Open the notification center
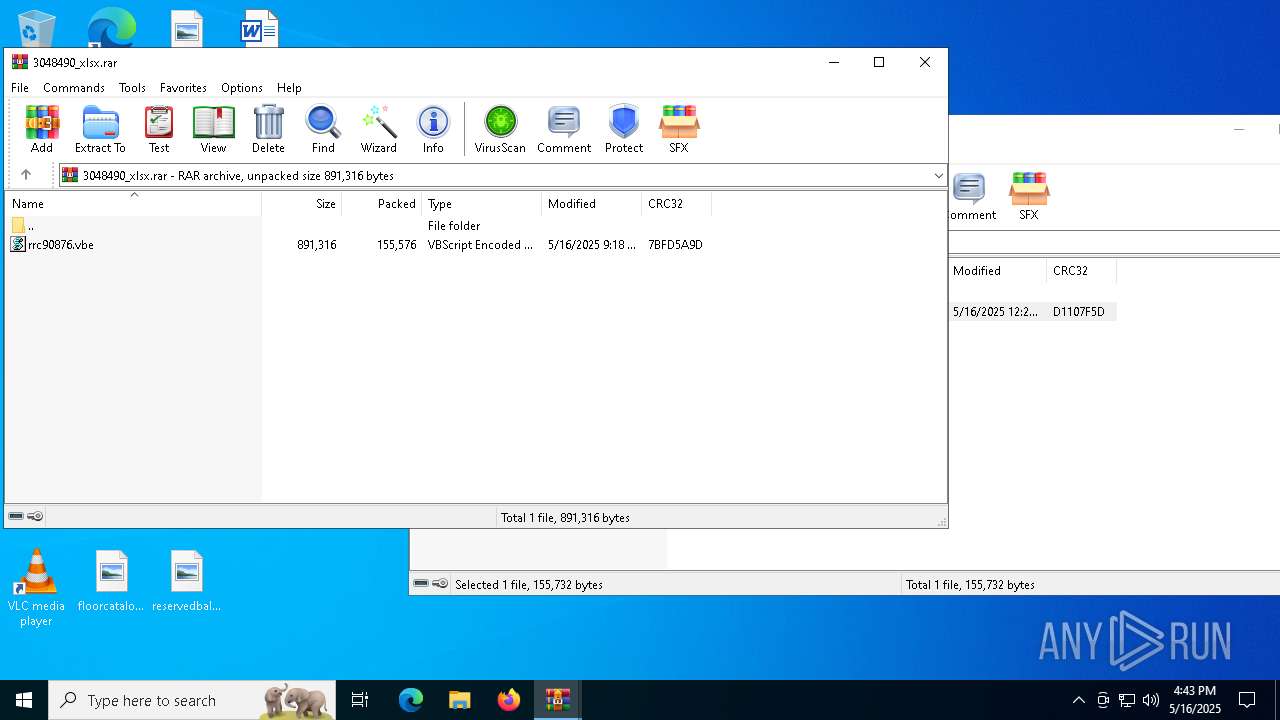This screenshot has width=1280, height=720. point(1247,700)
